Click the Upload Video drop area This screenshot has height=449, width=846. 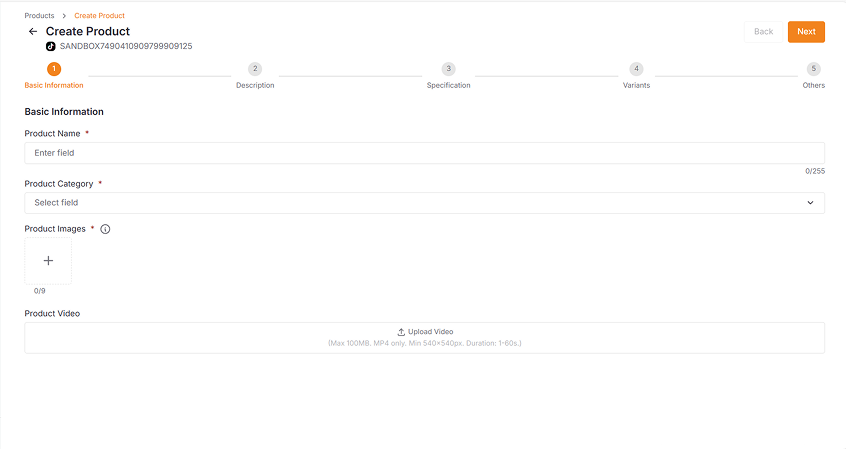[424, 337]
